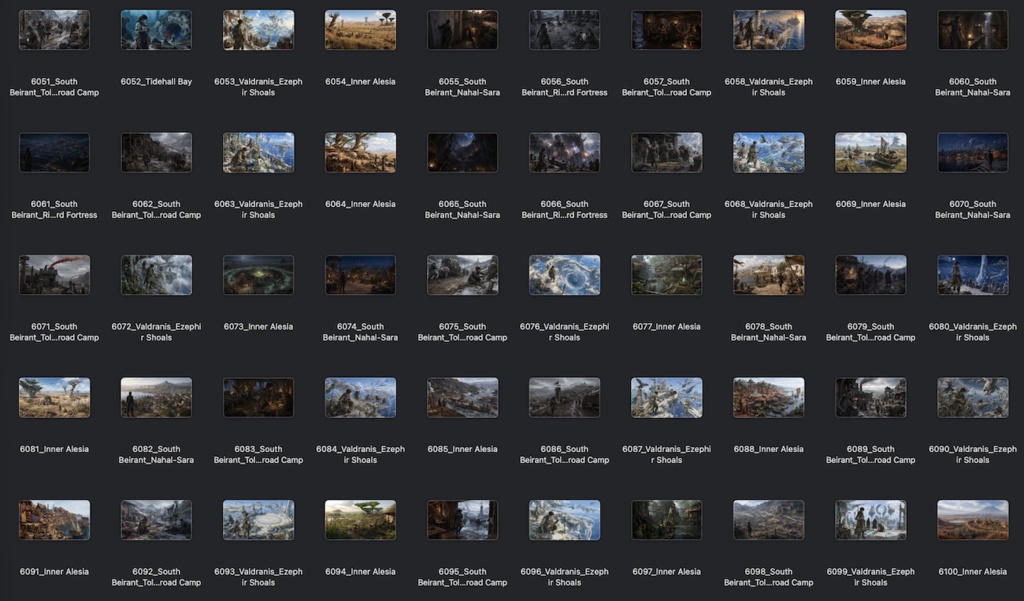
Task: Click the 6082_South Beirant_Nahal-Sara thumbnail
Action: [156, 397]
